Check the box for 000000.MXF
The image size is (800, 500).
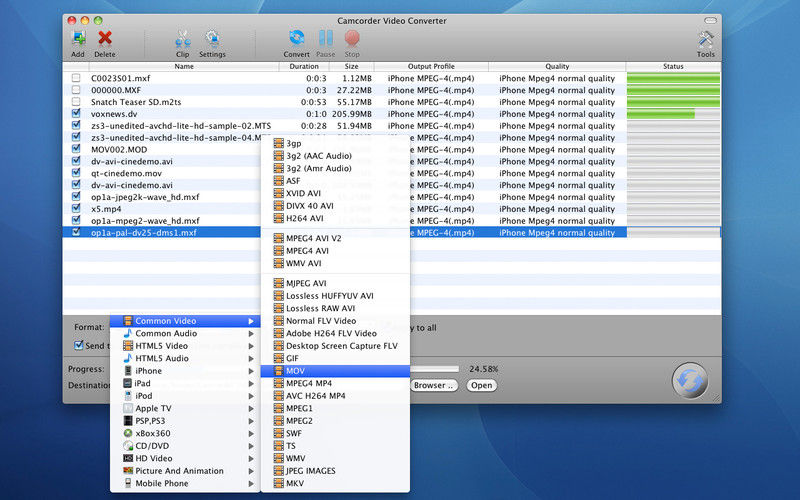(x=76, y=90)
